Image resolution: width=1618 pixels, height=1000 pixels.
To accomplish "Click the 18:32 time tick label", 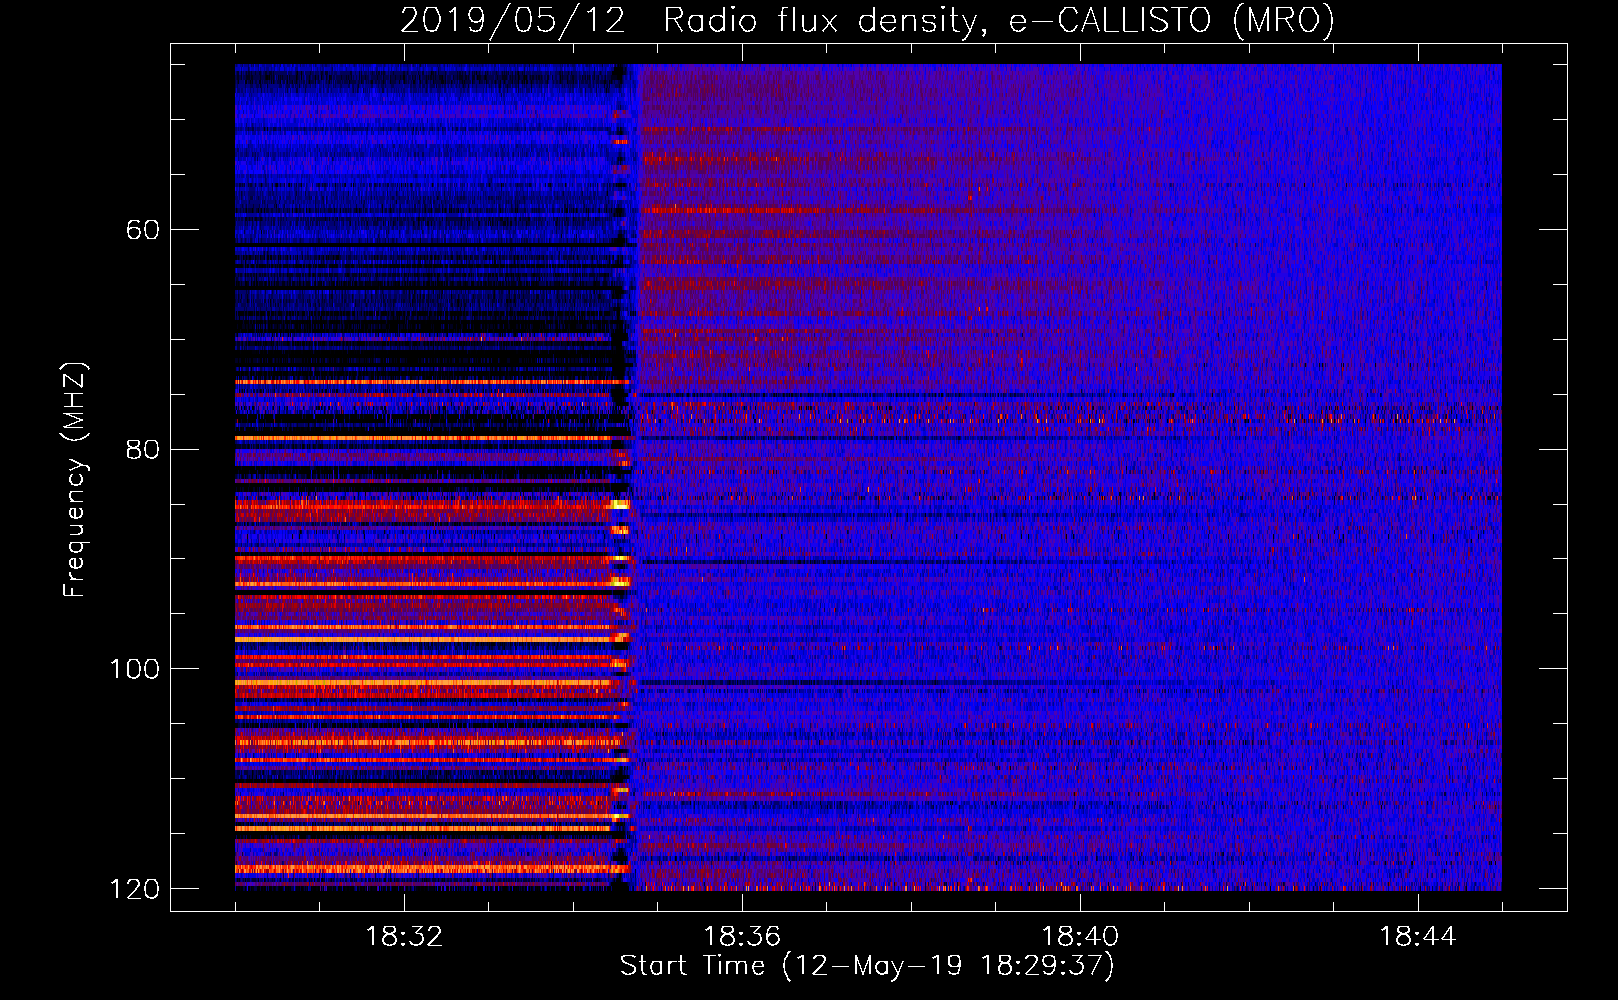I will 404,937.
